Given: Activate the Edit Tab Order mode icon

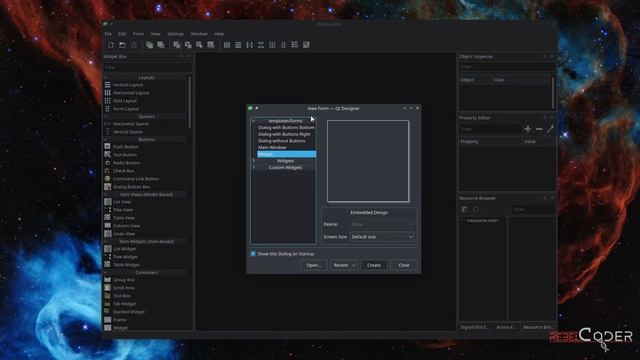Looking at the screenshot, I should click(x=211, y=45).
